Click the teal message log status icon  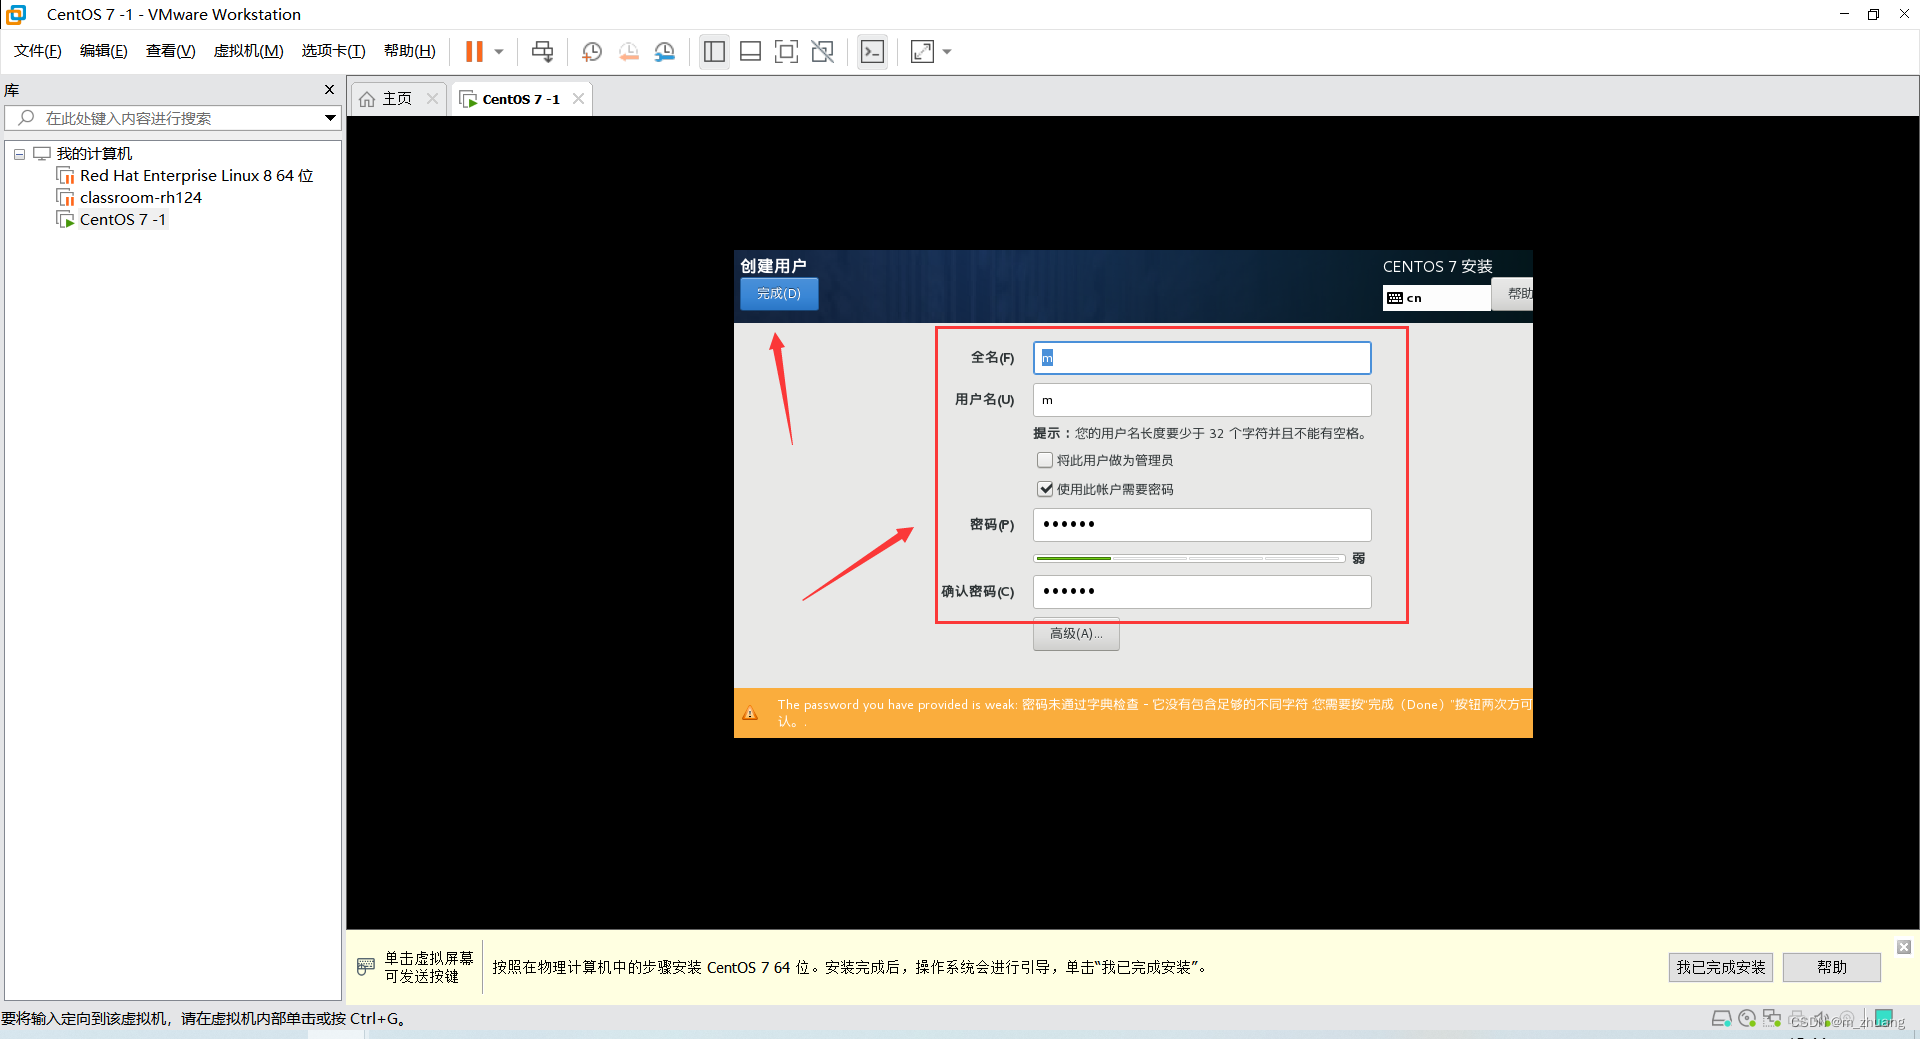point(1884,1018)
